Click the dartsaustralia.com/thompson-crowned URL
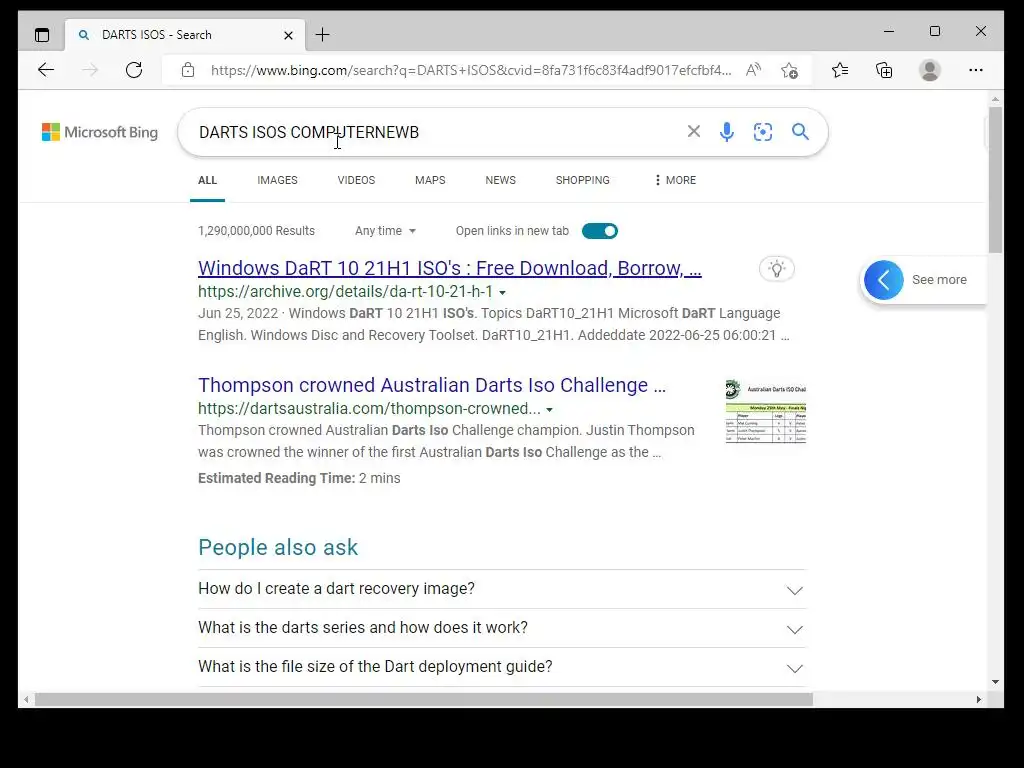 tap(369, 409)
